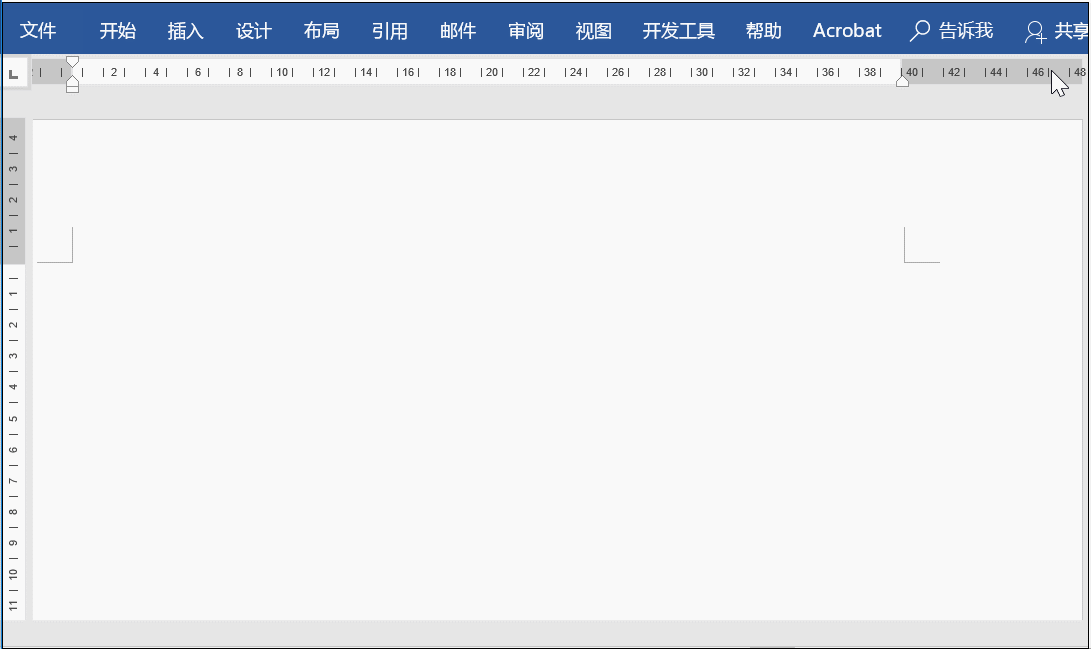Open the 文件 (File) menu
Screen dimensions: 1091x649
click(x=39, y=30)
